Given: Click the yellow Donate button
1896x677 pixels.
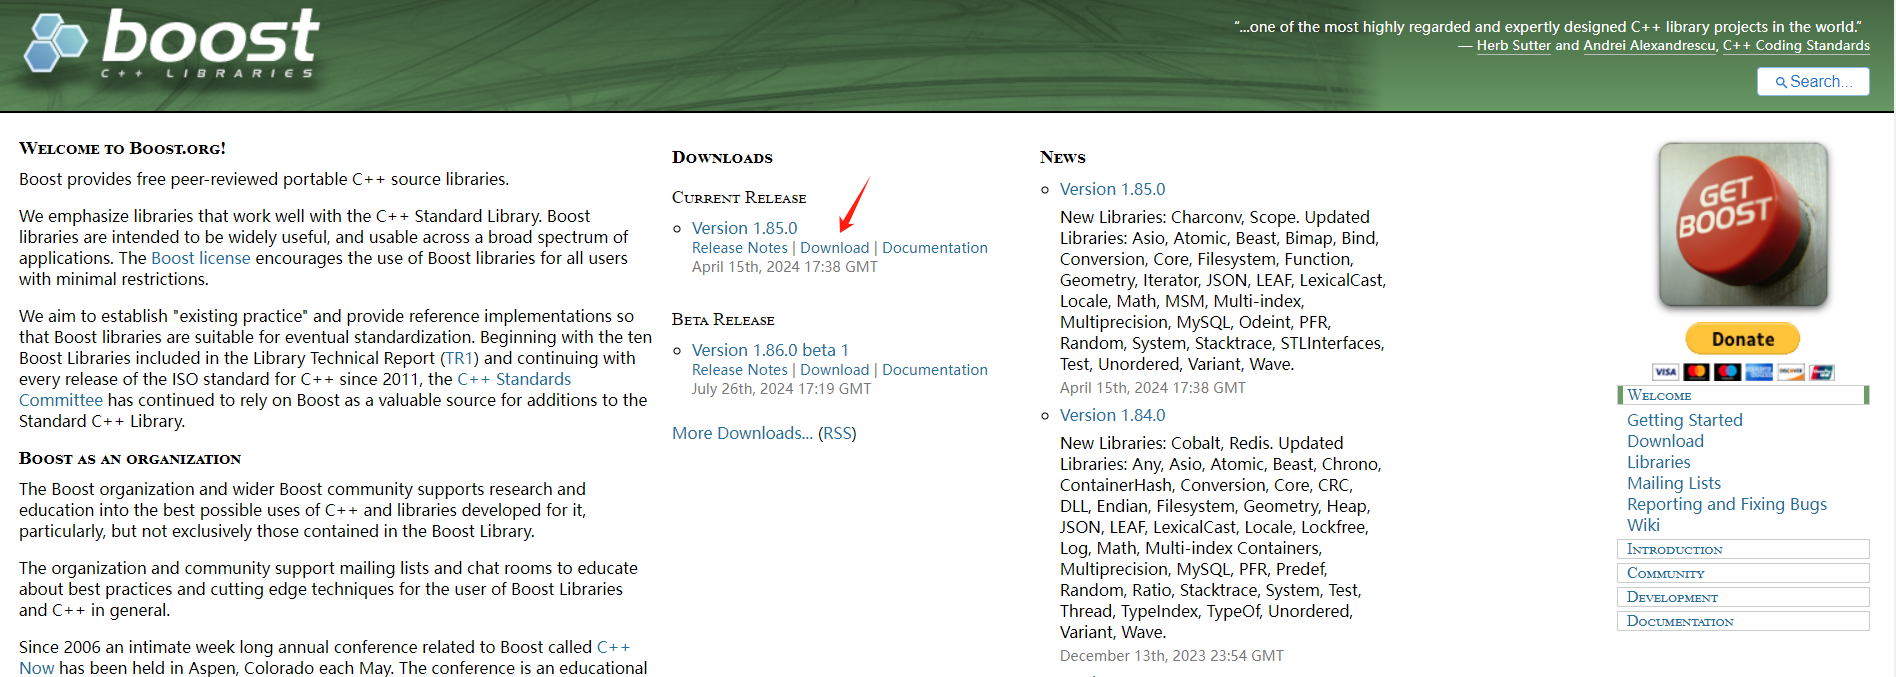Looking at the screenshot, I should tap(1743, 339).
